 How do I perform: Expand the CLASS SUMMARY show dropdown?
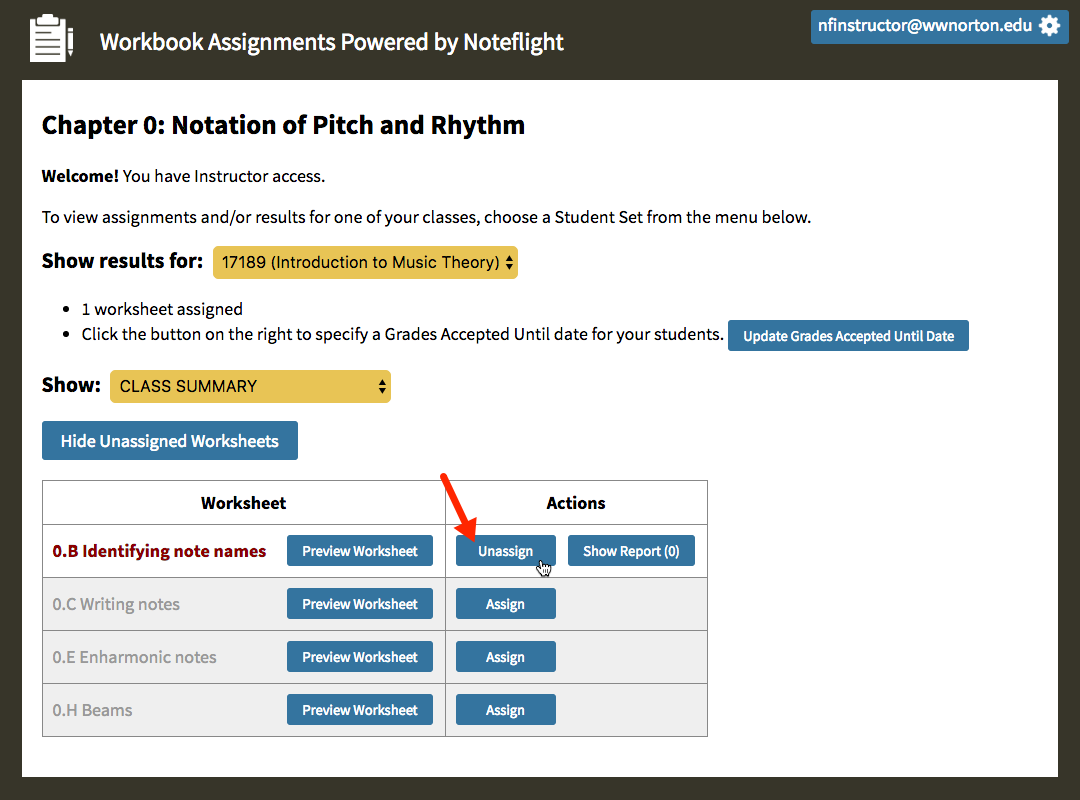250,386
